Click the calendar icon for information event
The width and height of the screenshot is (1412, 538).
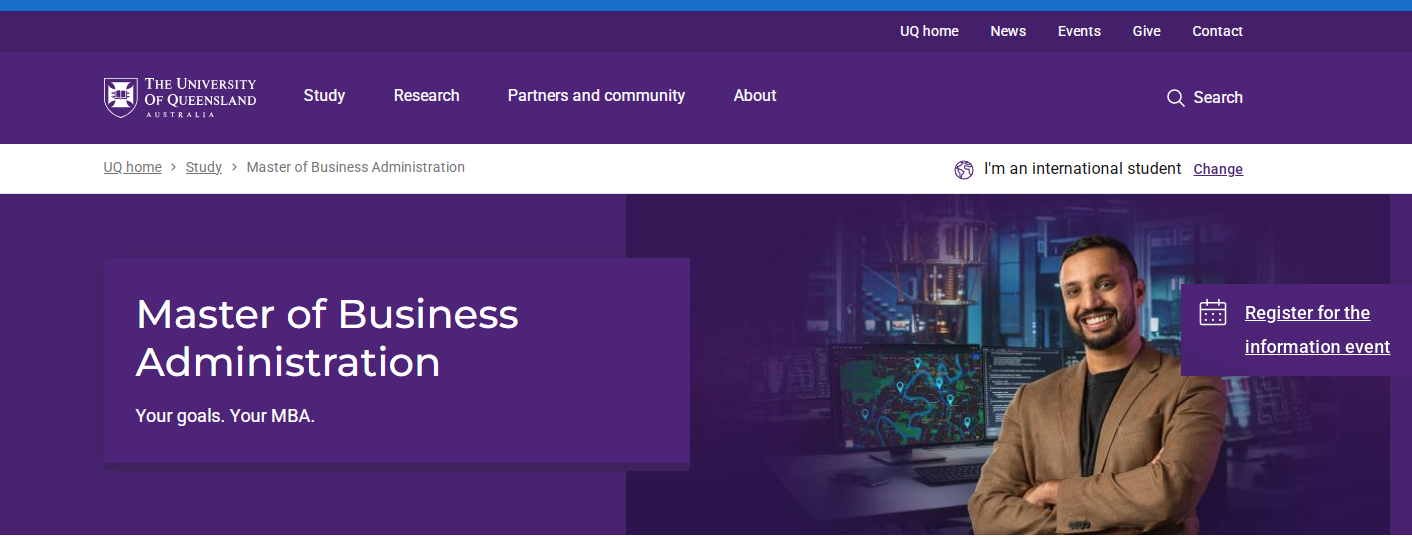pos(1212,313)
